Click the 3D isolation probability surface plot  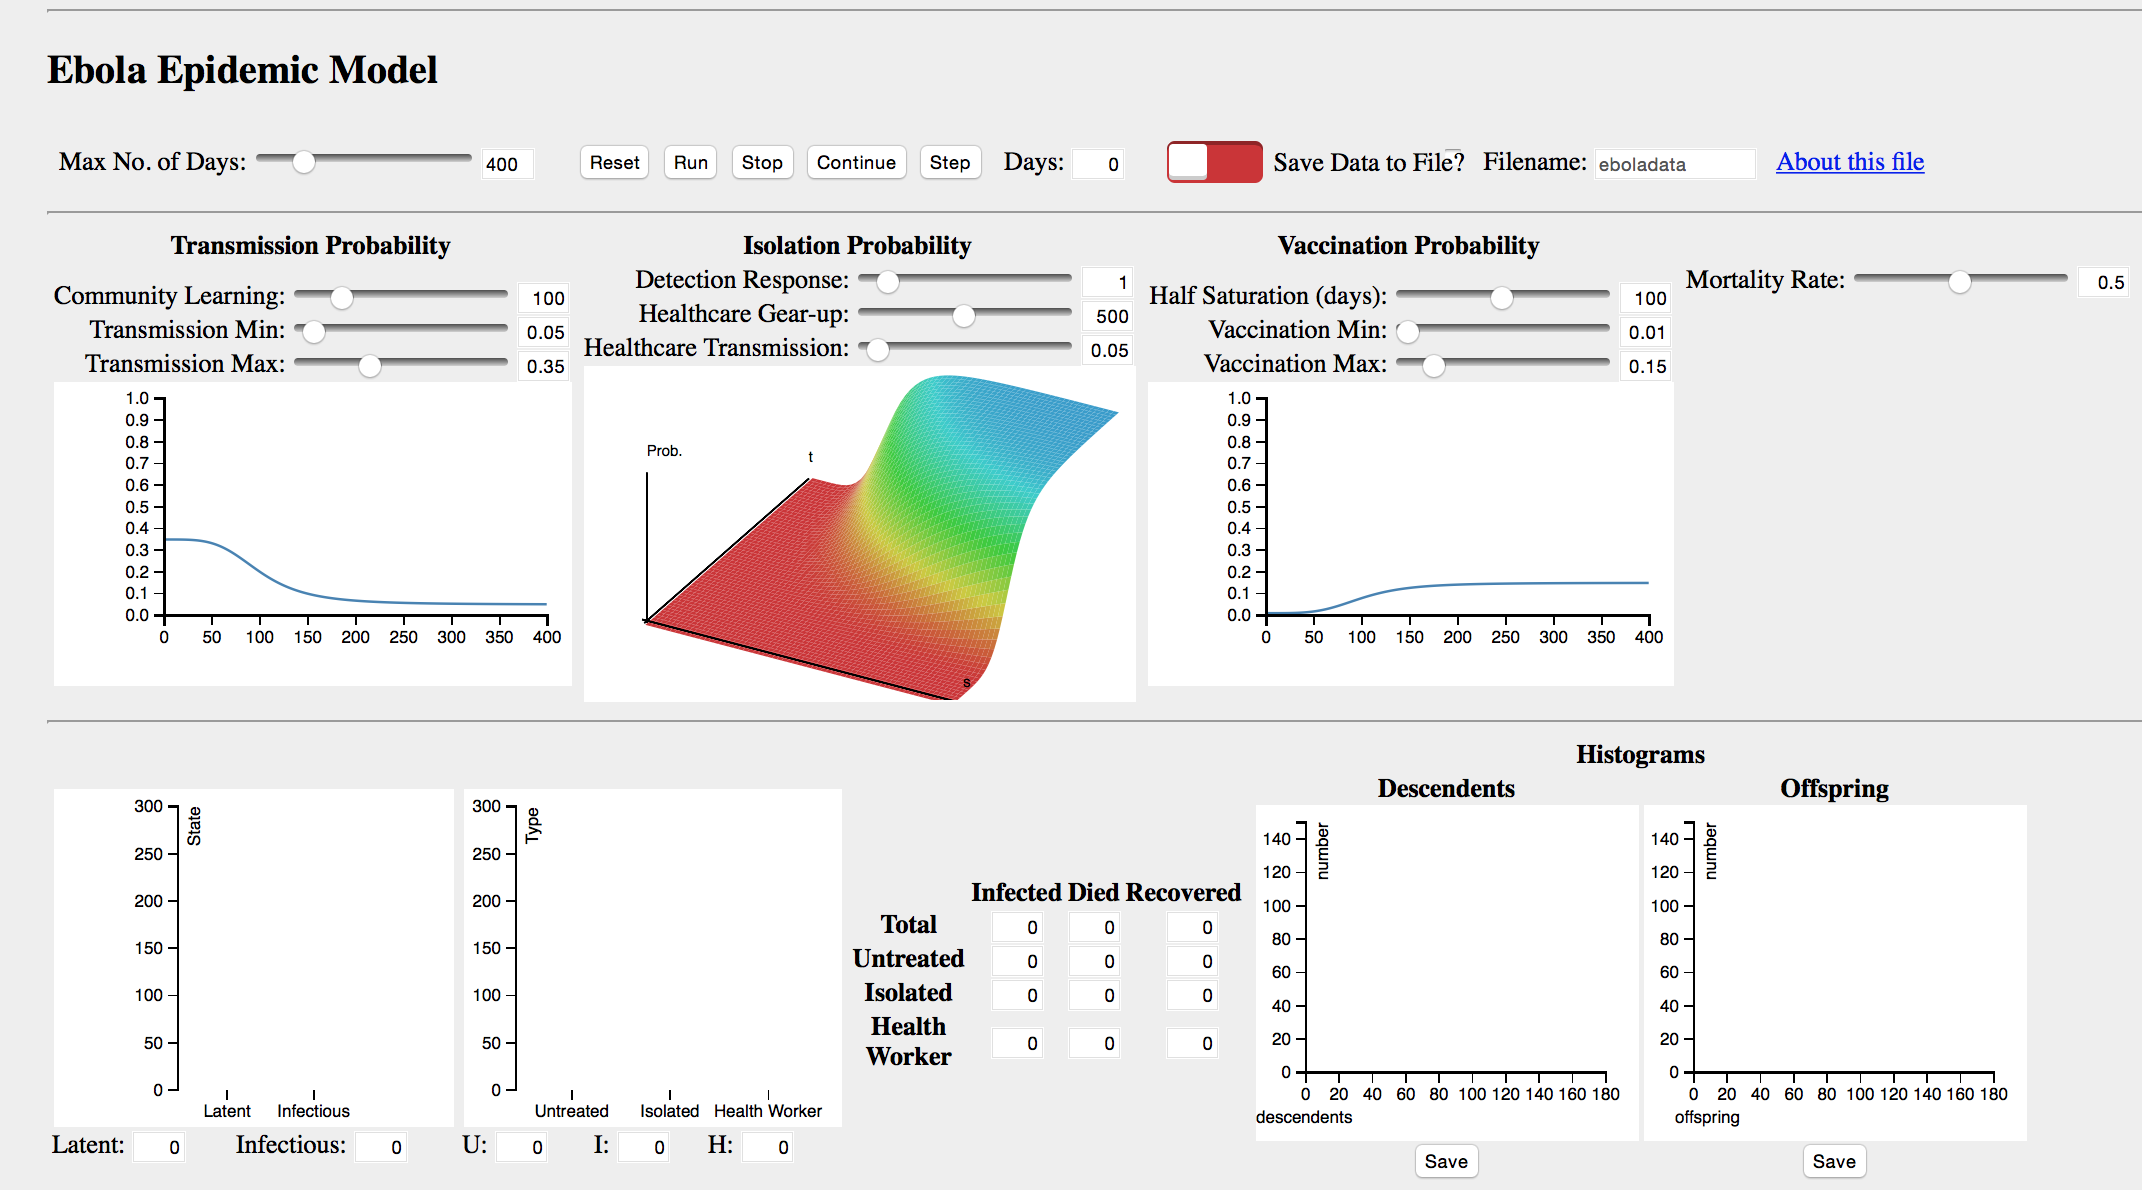point(860,534)
